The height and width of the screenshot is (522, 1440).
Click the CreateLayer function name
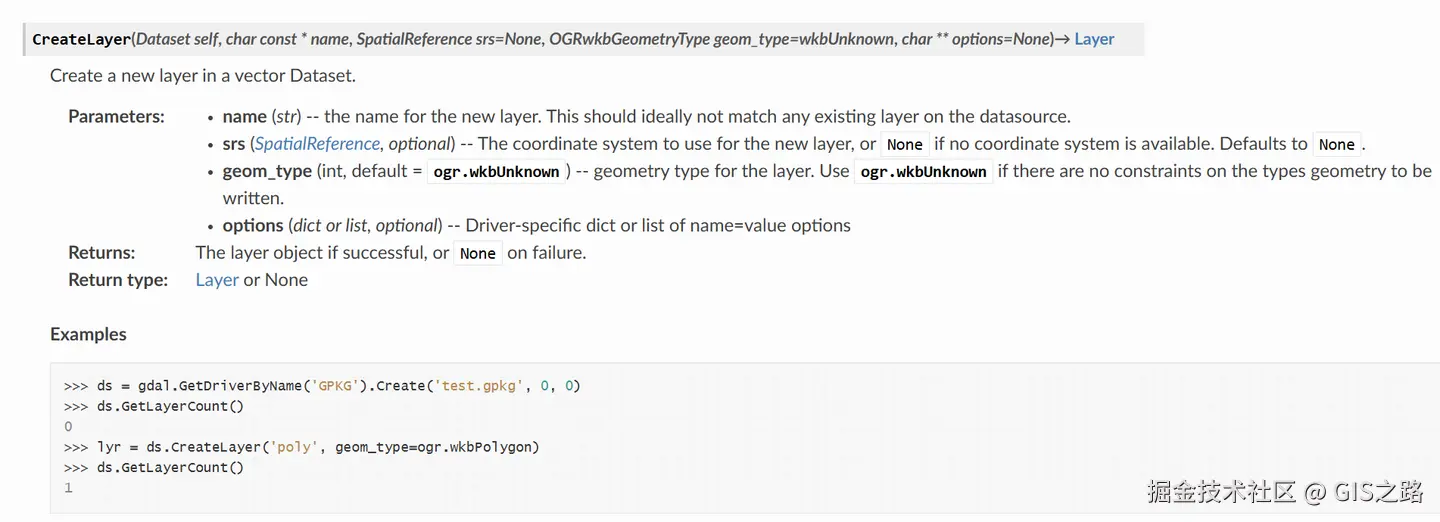[x=81, y=40]
